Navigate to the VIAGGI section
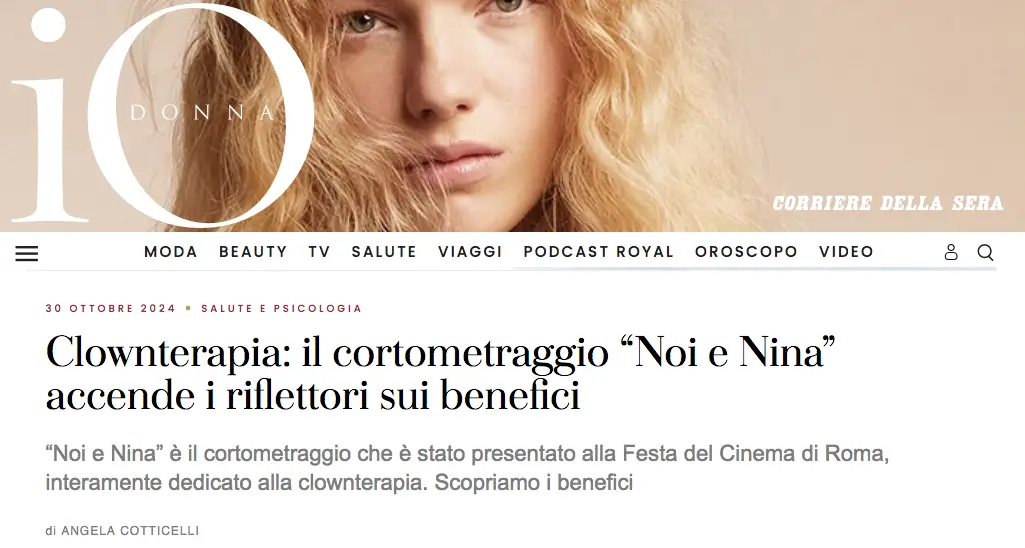 470,252
